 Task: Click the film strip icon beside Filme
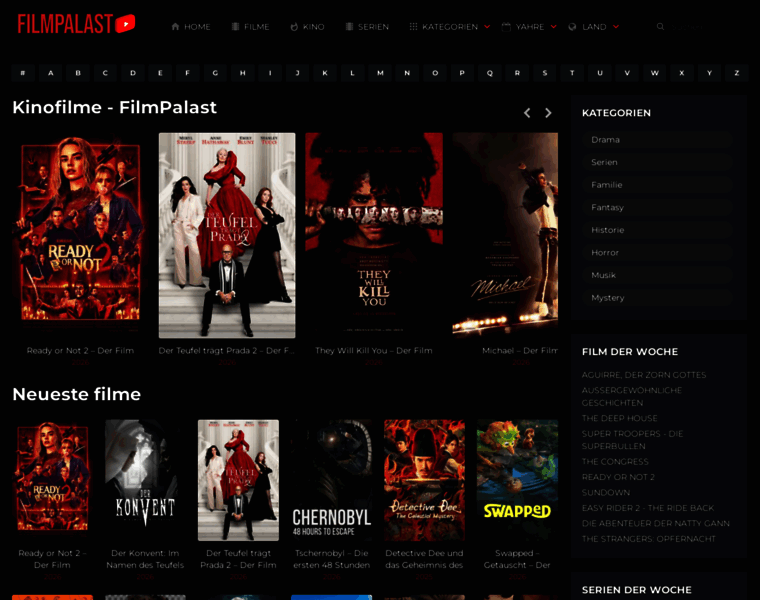[235, 27]
